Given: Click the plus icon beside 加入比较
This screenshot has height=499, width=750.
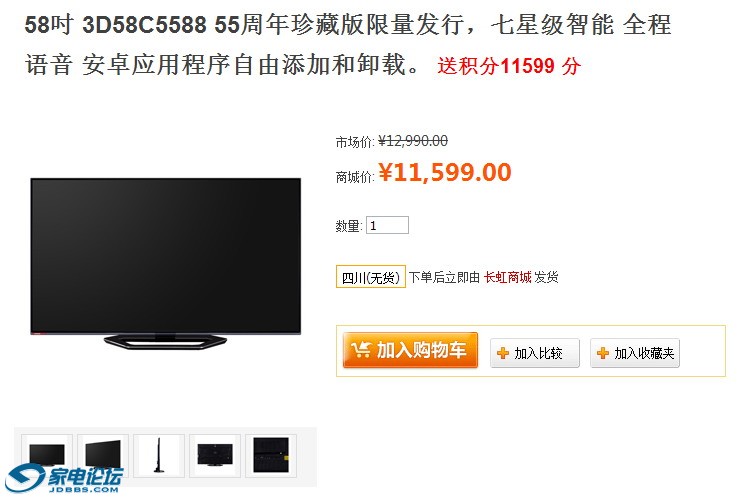Looking at the screenshot, I should [503, 353].
